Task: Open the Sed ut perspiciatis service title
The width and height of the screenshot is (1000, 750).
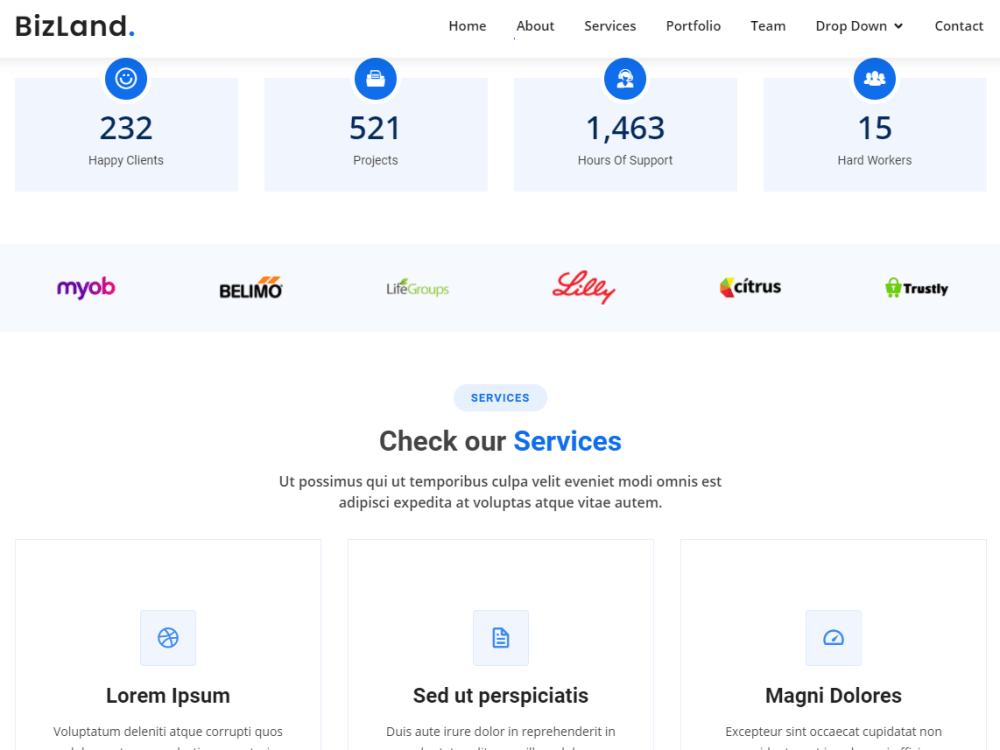Action: [x=501, y=696]
